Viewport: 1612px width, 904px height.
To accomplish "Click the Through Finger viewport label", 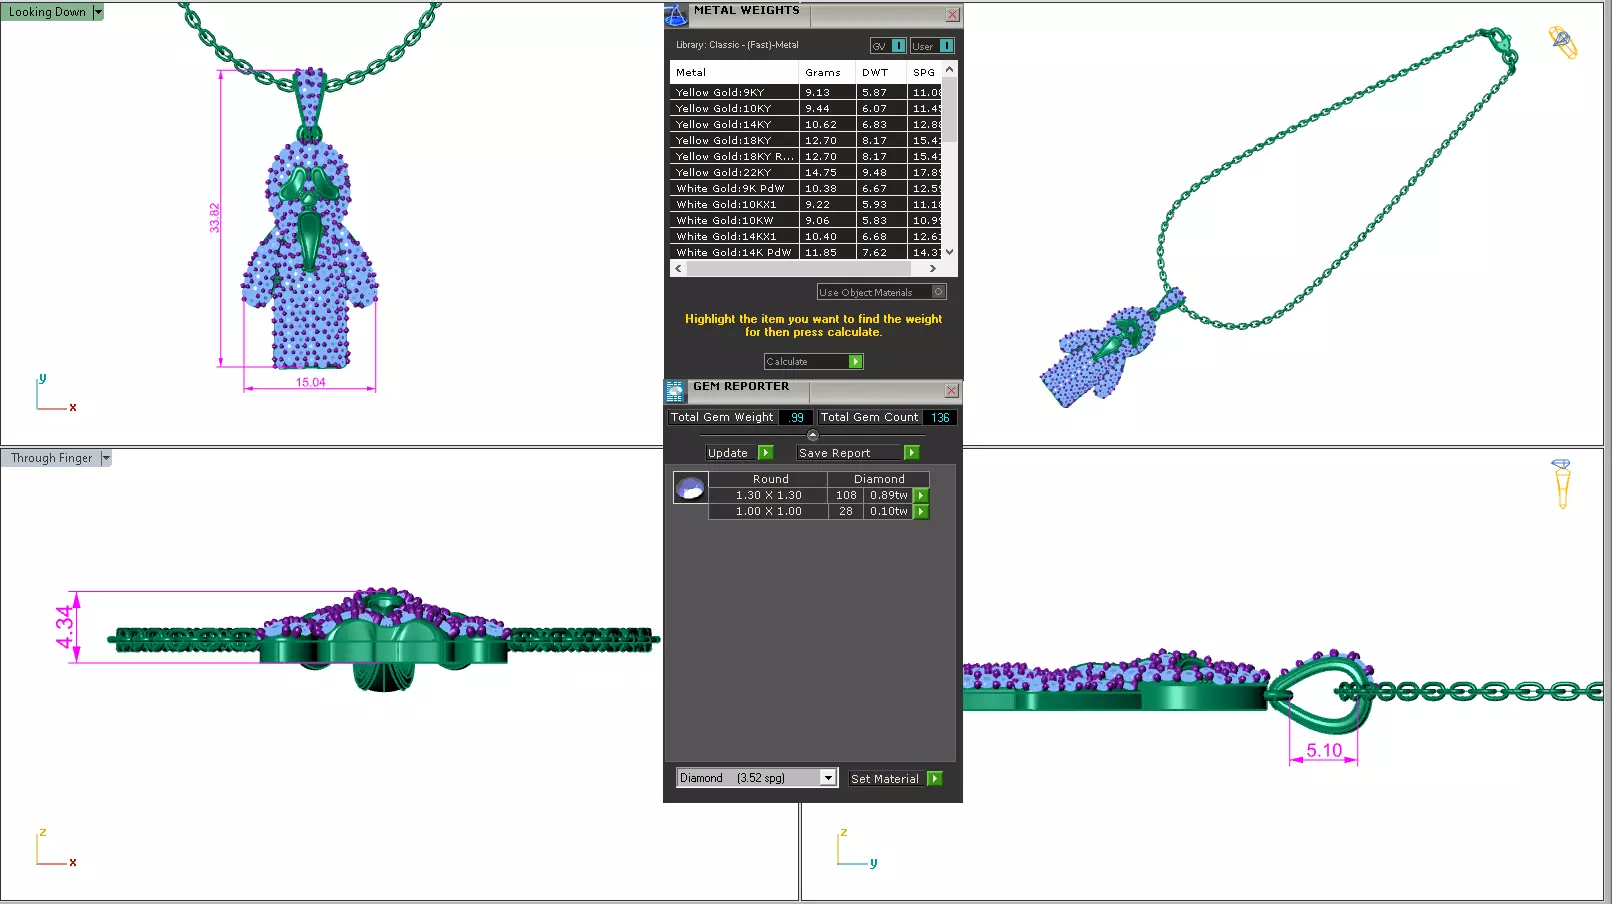I will click(x=51, y=458).
